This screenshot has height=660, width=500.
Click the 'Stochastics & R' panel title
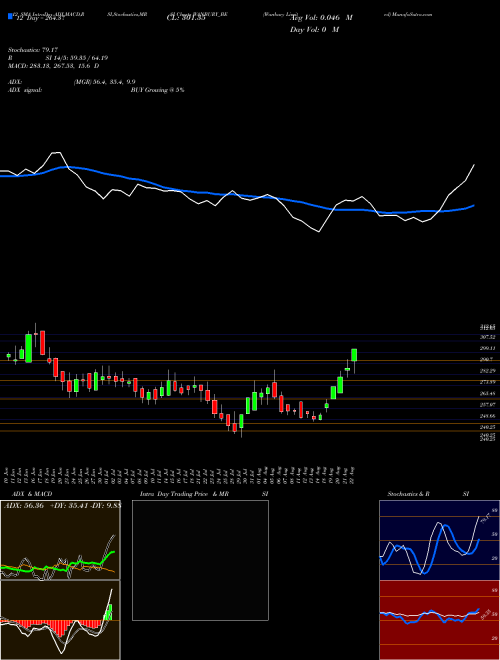click(x=408, y=494)
